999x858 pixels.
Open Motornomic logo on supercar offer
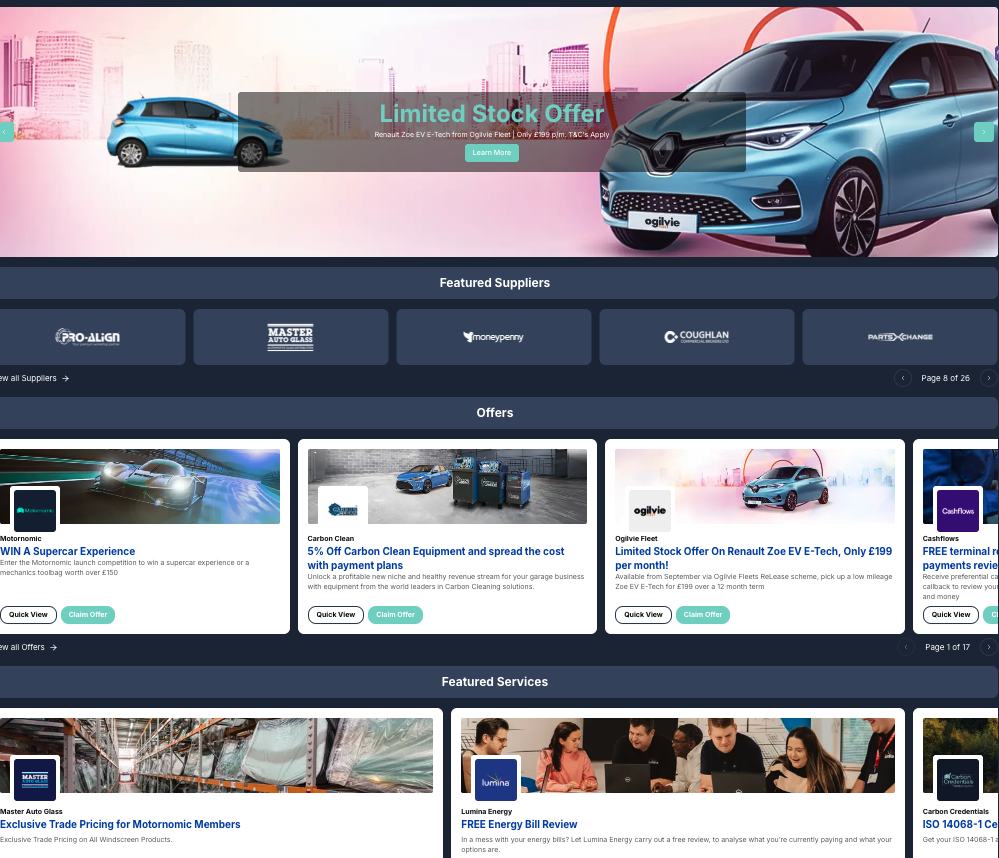tap(35, 510)
